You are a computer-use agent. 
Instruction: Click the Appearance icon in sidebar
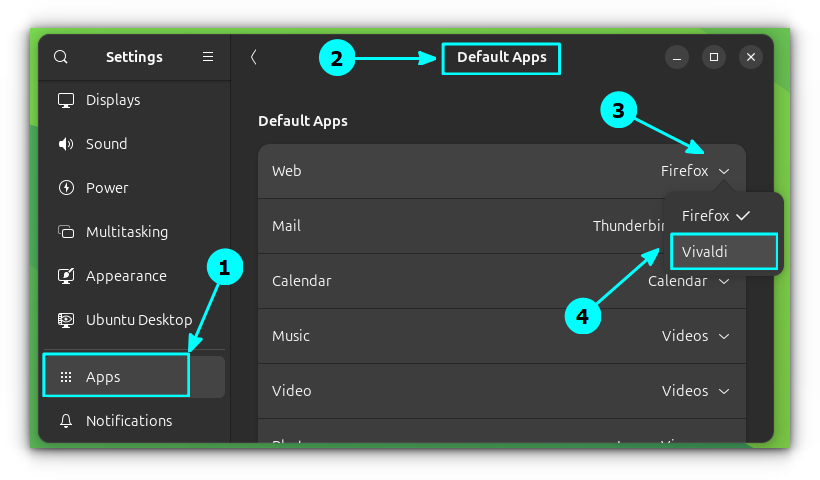(x=66, y=276)
